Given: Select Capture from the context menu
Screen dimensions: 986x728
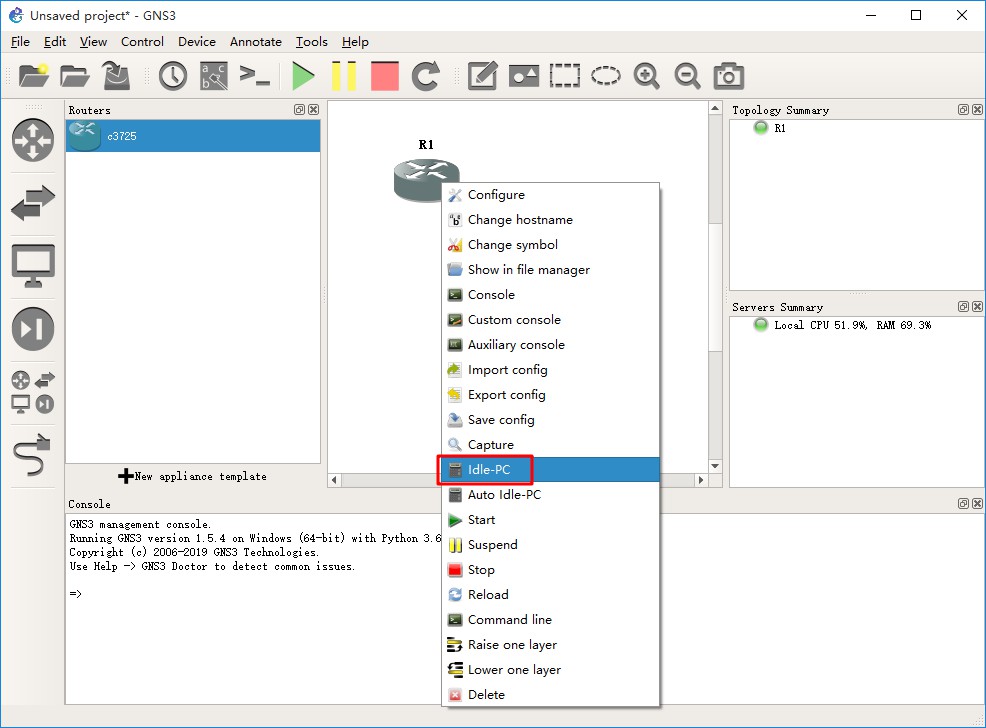Looking at the screenshot, I should click(x=551, y=444).
